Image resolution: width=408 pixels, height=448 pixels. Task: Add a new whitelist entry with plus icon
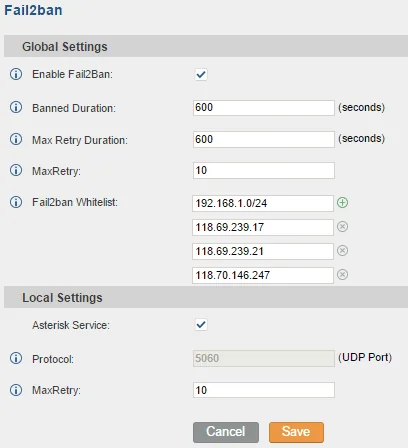point(342,202)
